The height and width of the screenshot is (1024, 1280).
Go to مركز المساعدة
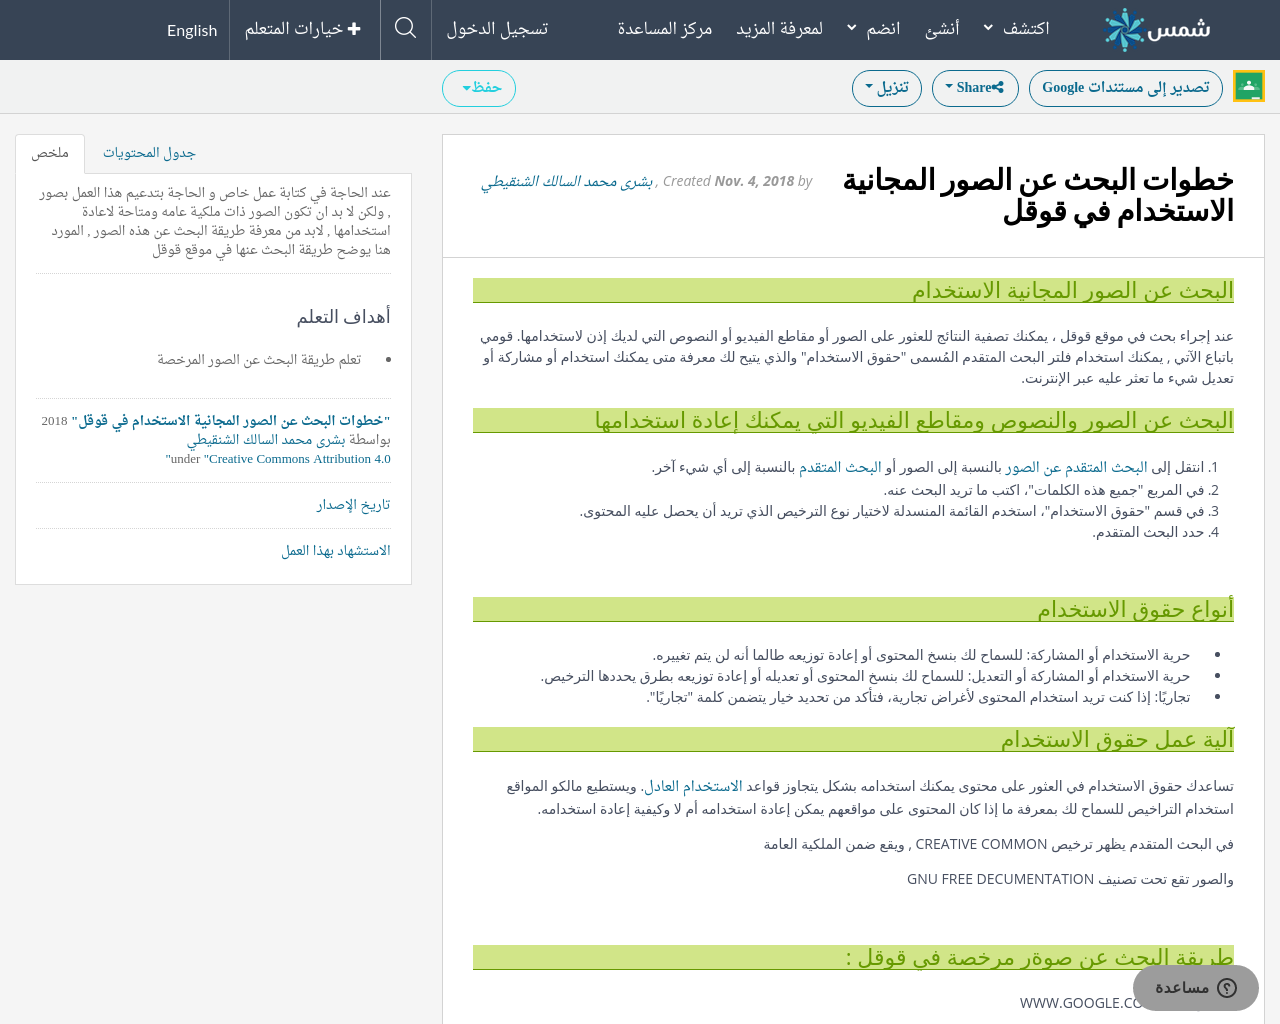coord(665,28)
